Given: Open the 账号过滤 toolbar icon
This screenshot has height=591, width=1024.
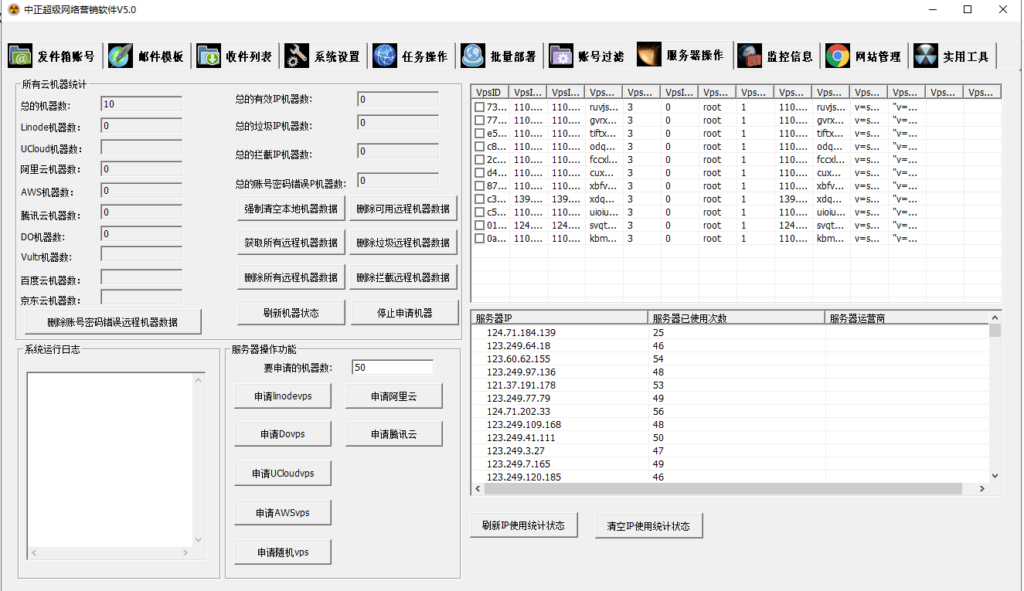Looking at the screenshot, I should [561, 56].
